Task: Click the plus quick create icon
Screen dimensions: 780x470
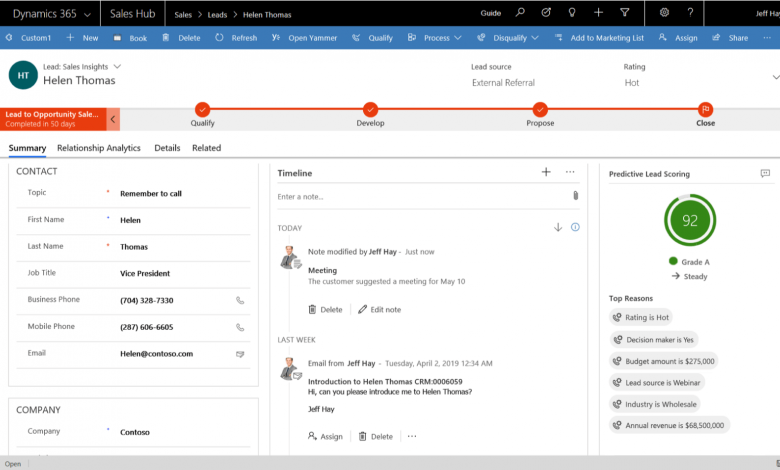Action: [598, 12]
